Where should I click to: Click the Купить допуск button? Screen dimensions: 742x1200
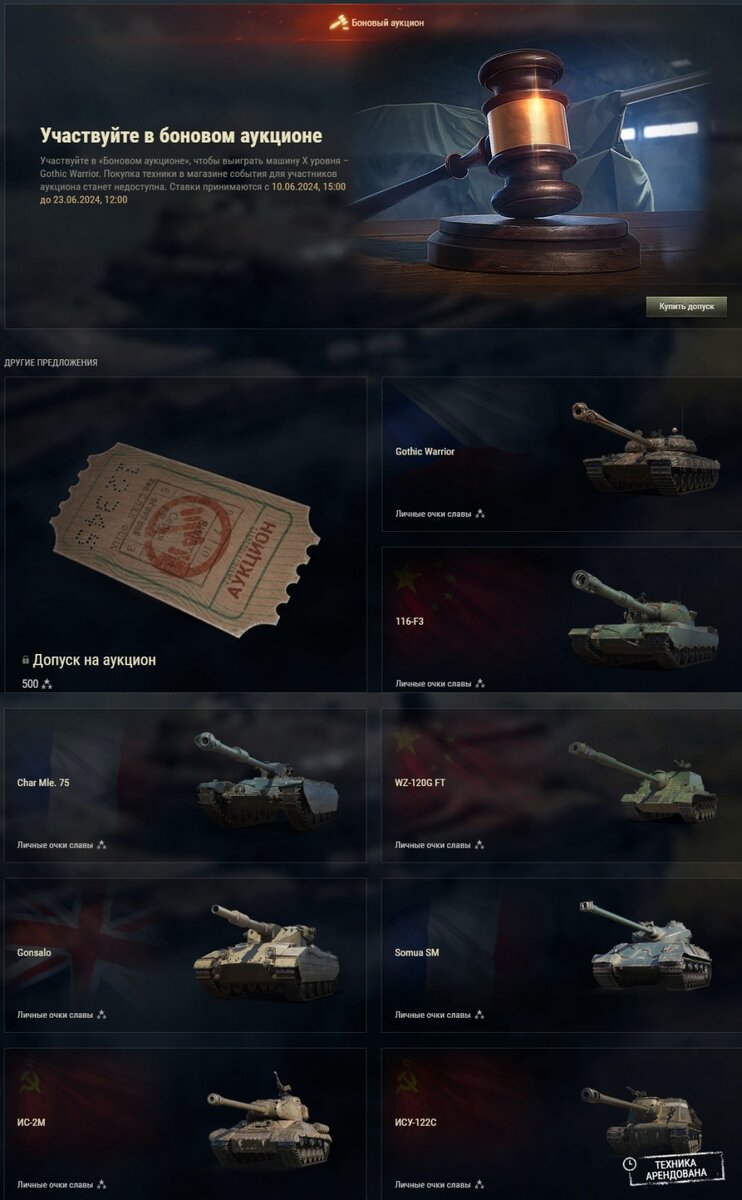686,306
